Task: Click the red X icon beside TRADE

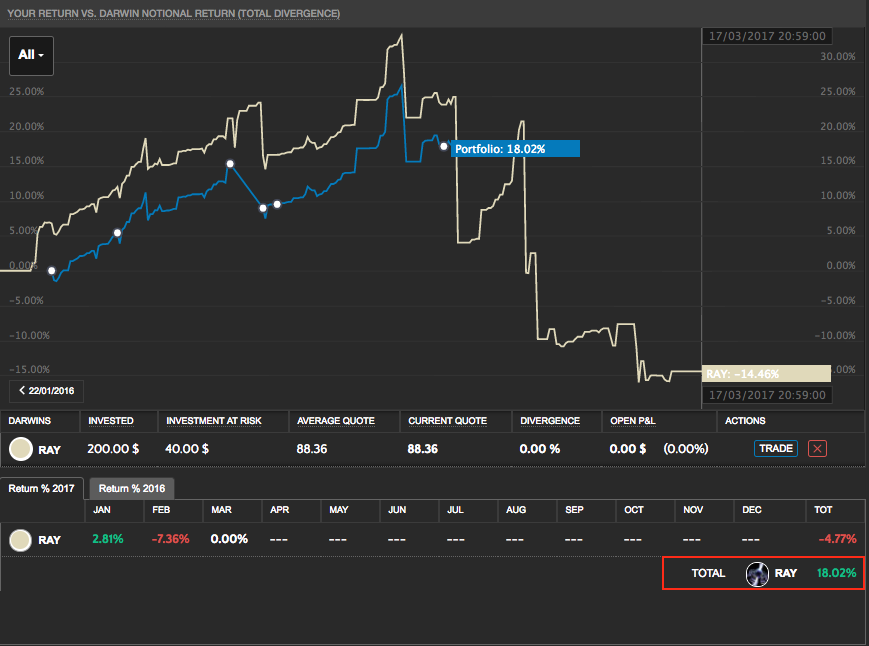Action: [817, 448]
